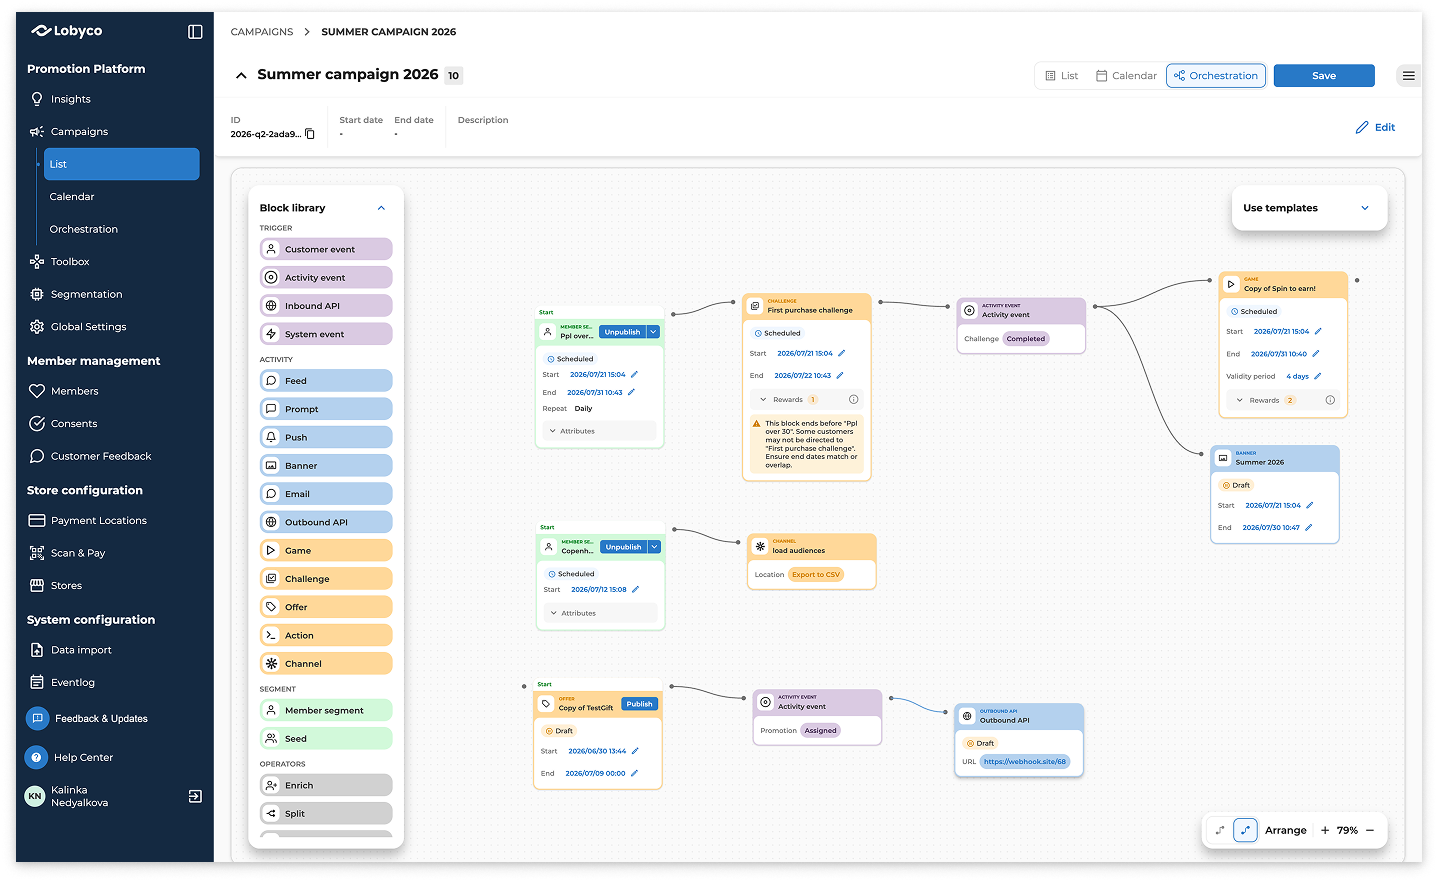Open the Segmentation menu item
This screenshot has width=1438, height=882.
click(x=87, y=294)
